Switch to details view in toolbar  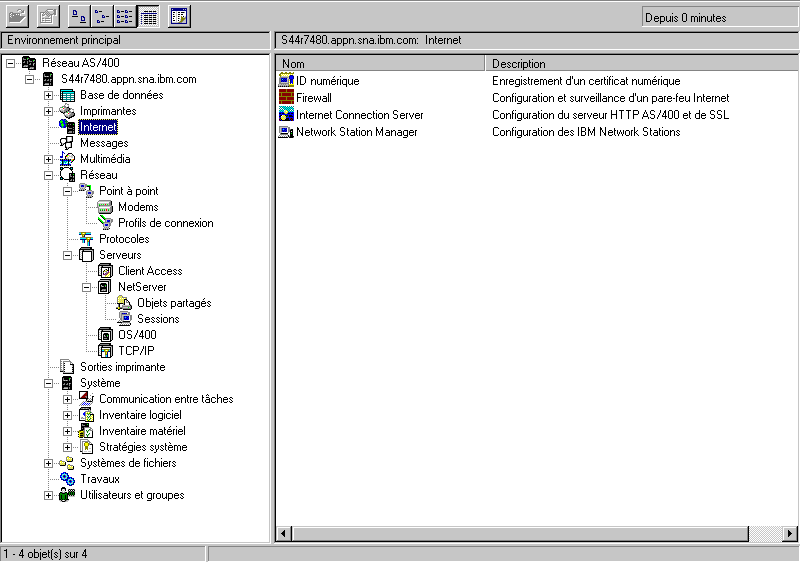click(x=148, y=16)
